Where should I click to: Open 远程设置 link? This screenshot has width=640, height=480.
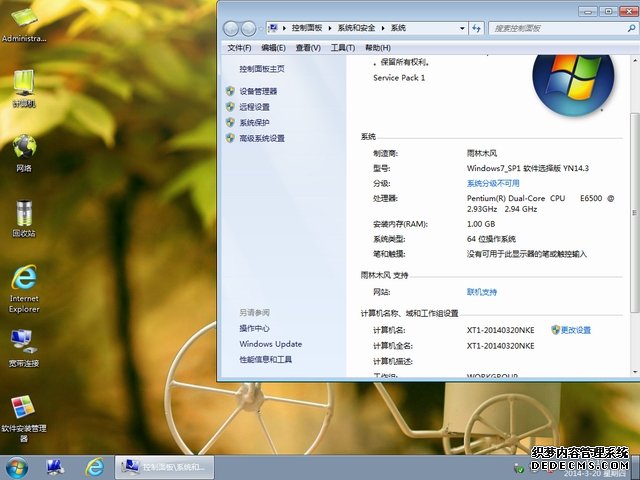[254, 107]
